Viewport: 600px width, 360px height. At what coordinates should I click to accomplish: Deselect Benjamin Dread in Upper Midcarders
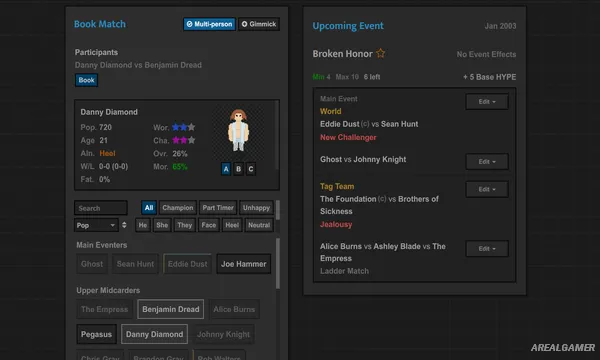[x=171, y=309]
